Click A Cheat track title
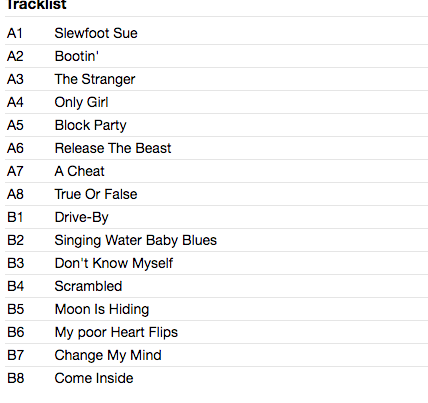 (x=80, y=171)
